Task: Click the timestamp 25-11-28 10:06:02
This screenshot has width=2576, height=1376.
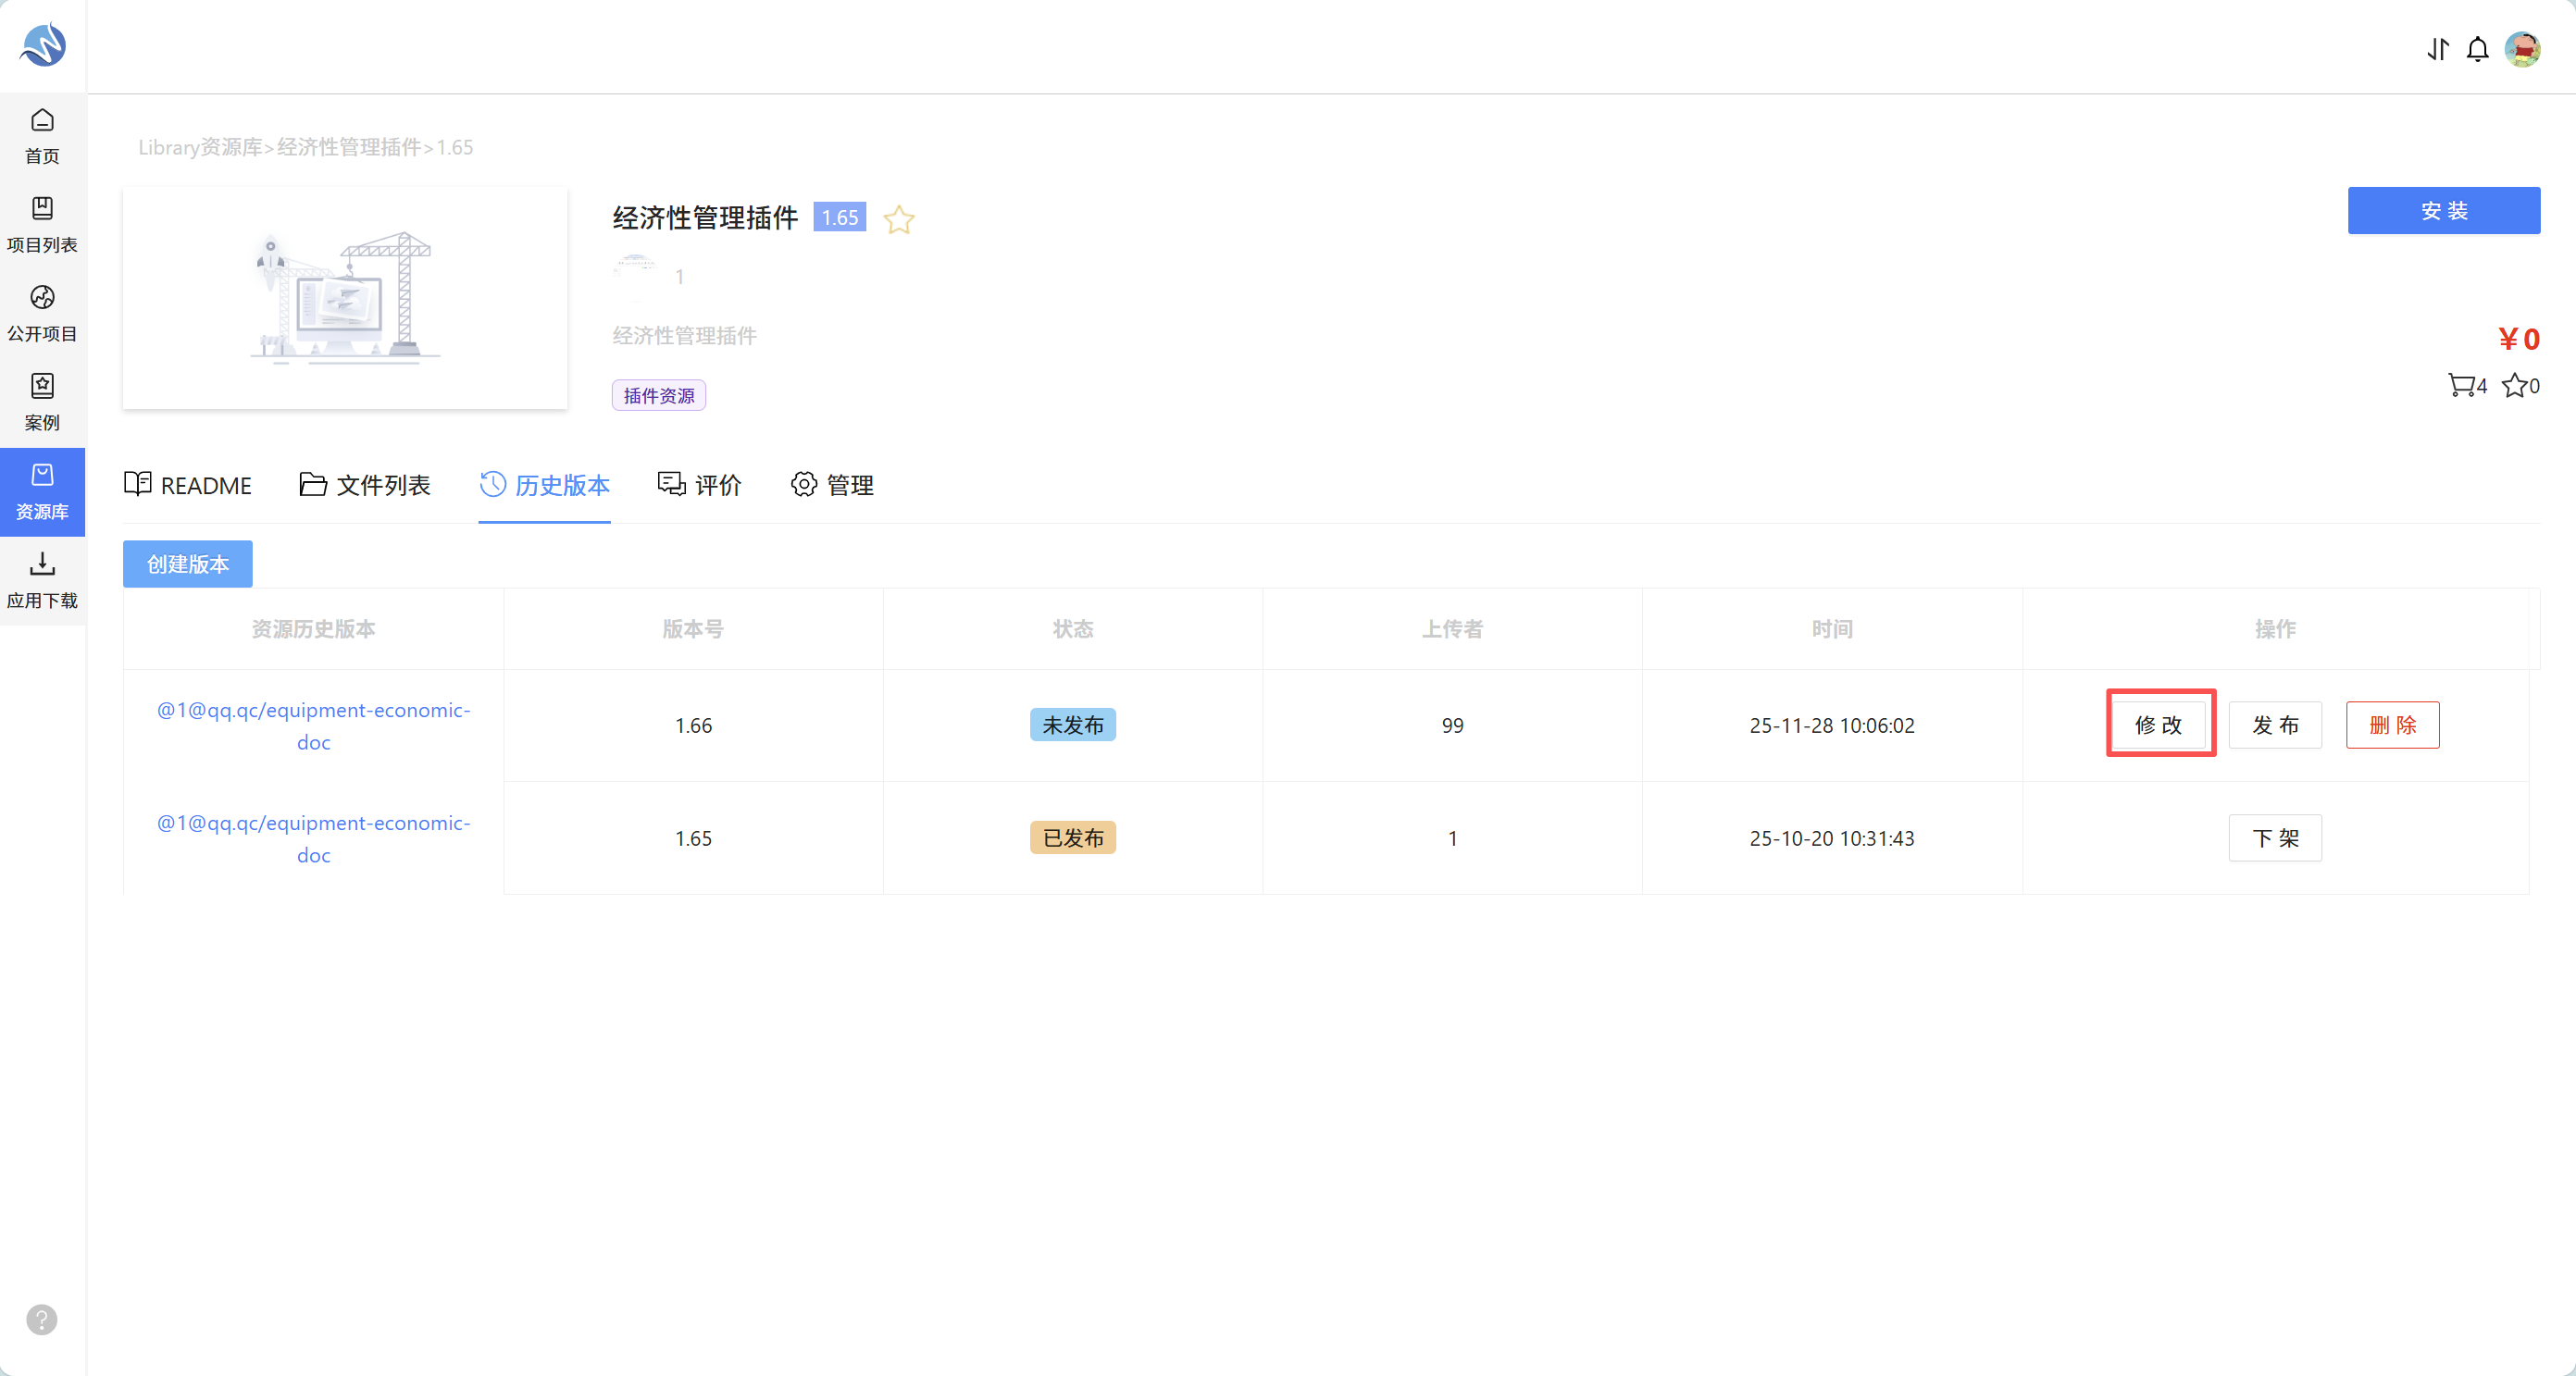Action: pos(1832,726)
